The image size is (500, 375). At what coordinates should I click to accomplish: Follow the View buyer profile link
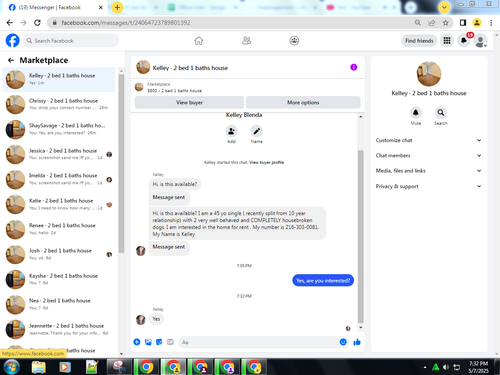point(267,162)
